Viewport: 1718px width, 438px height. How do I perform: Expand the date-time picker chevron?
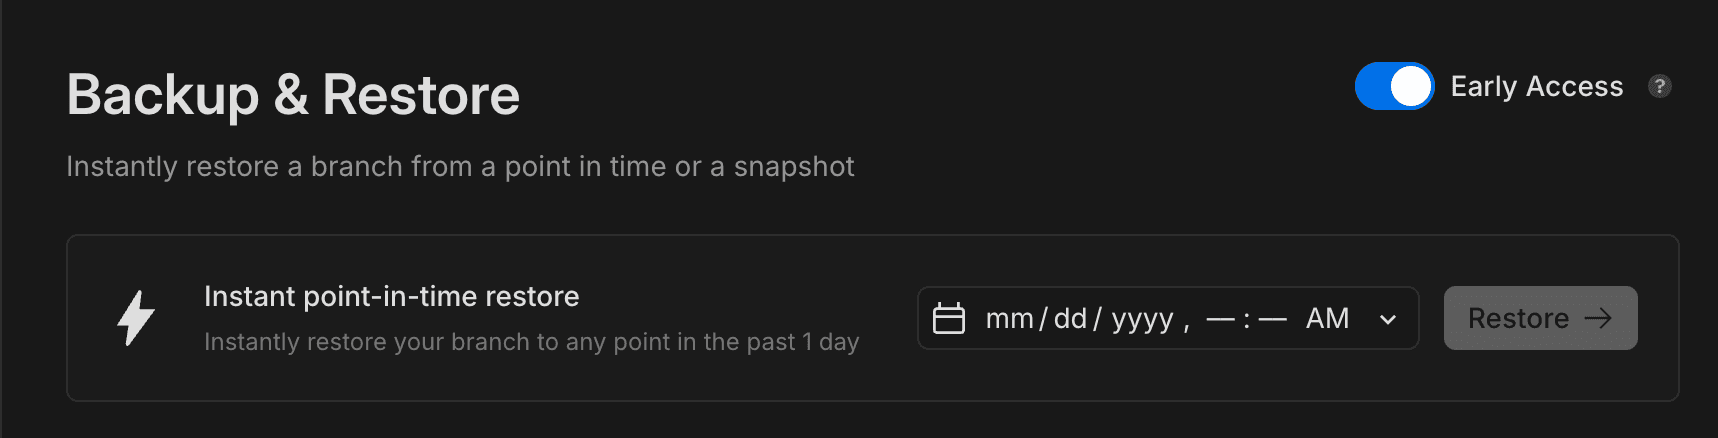click(x=1388, y=320)
